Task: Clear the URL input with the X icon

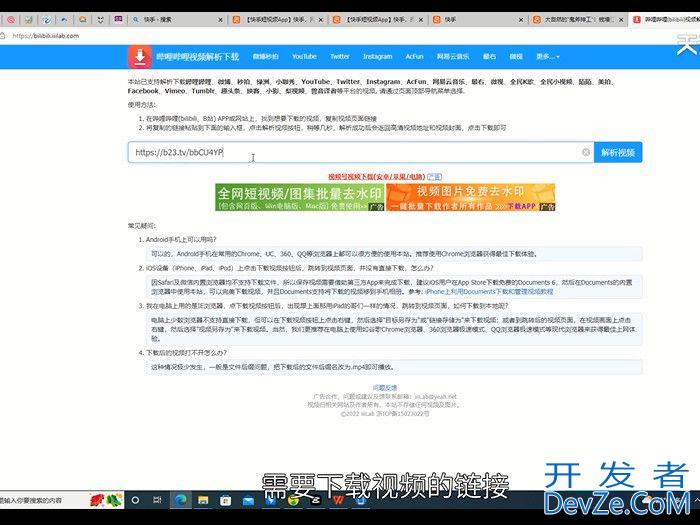Action: pos(586,152)
